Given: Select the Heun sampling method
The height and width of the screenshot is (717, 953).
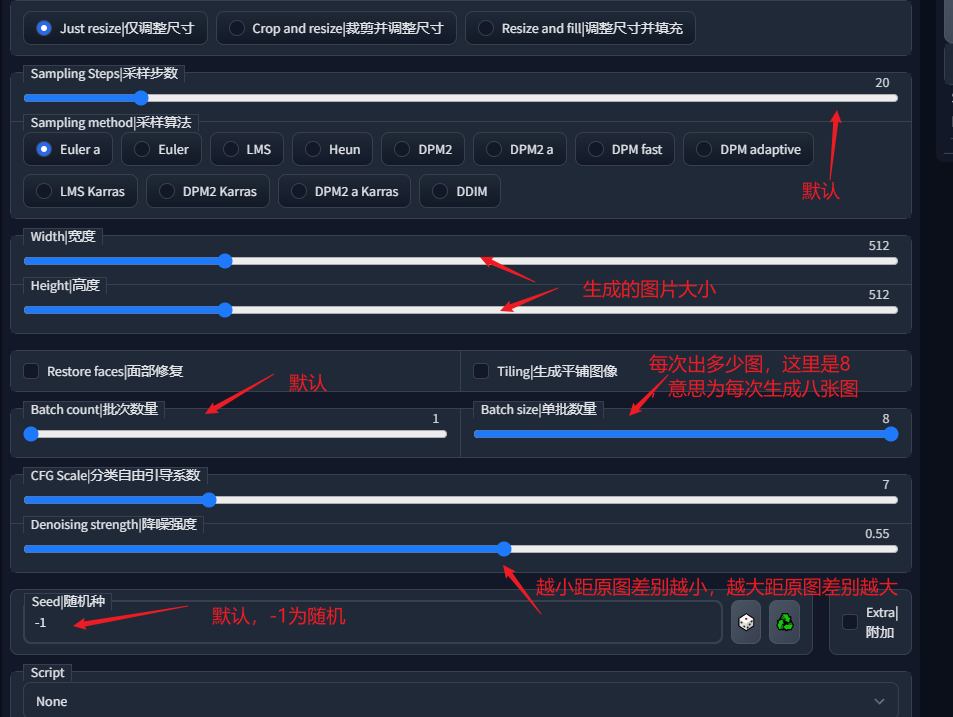Looking at the screenshot, I should tap(313, 149).
